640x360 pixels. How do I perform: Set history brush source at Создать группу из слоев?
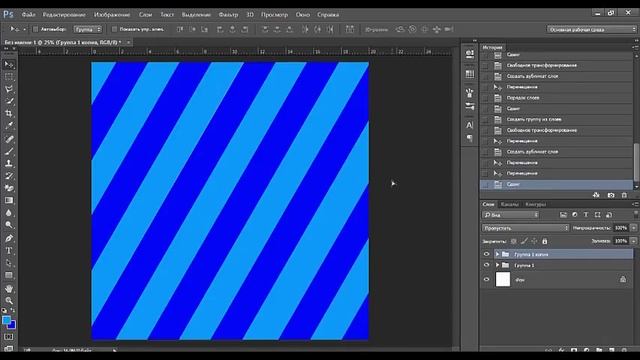click(485, 120)
